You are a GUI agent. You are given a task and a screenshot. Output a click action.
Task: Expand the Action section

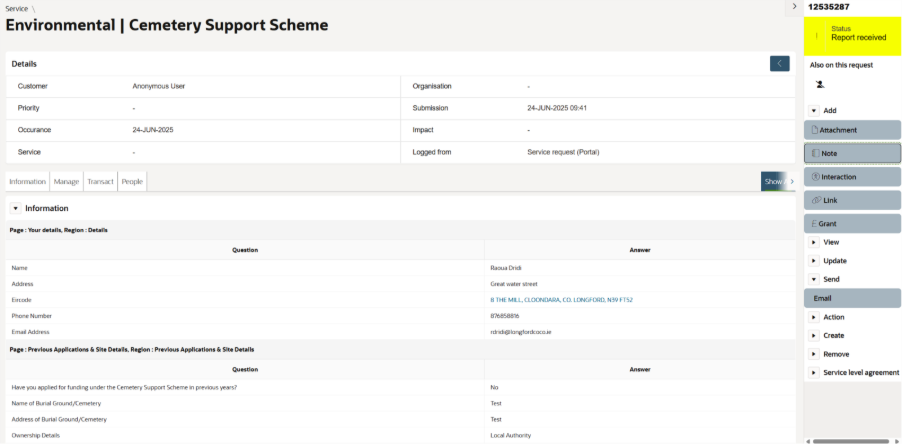coord(814,317)
